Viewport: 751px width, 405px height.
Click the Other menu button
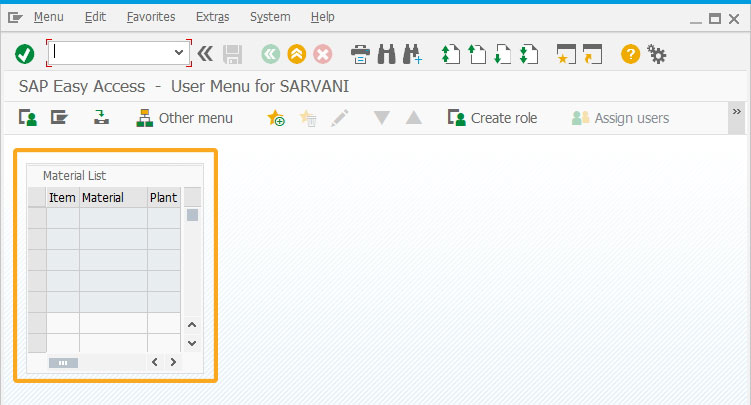click(x=184, y=118)
